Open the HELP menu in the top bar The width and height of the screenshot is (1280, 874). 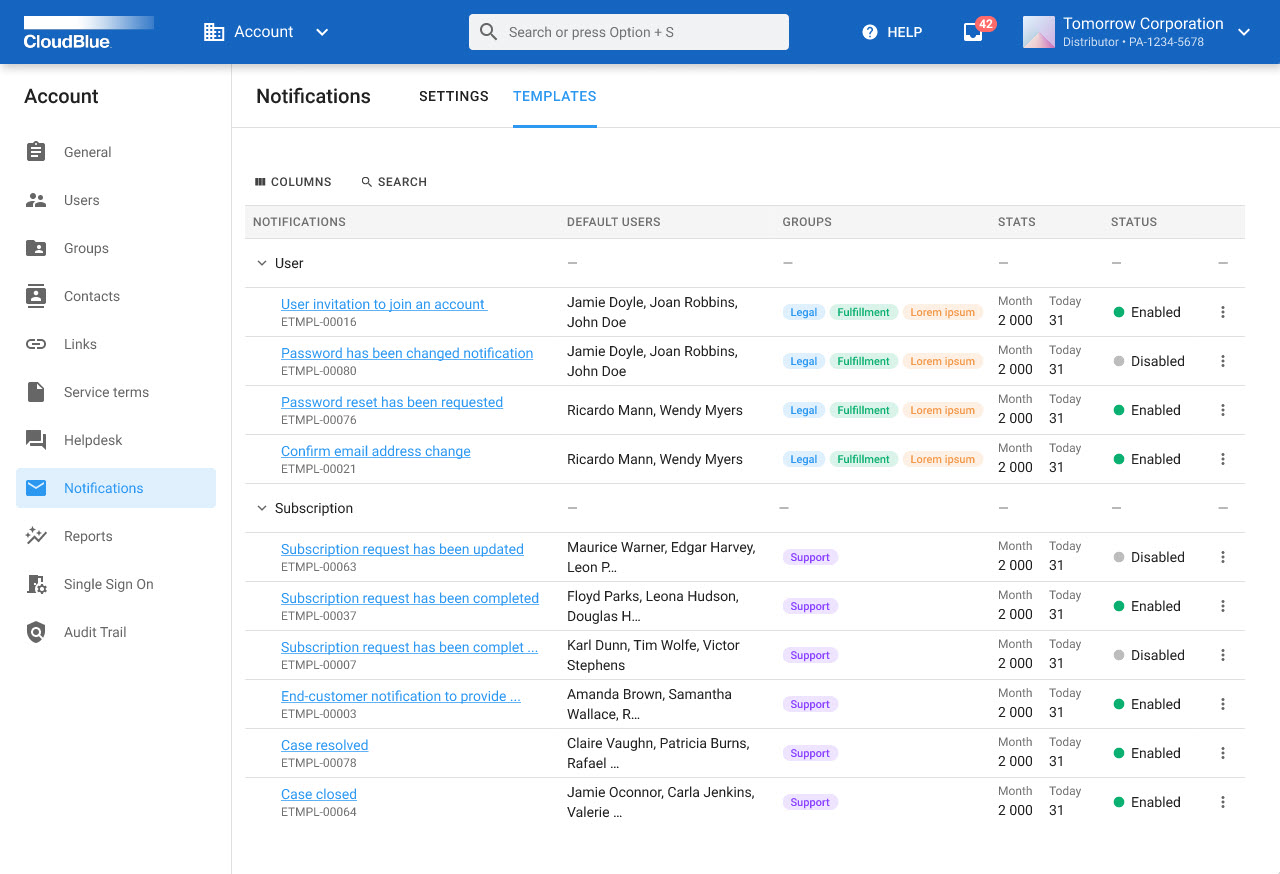click(891, 31)
